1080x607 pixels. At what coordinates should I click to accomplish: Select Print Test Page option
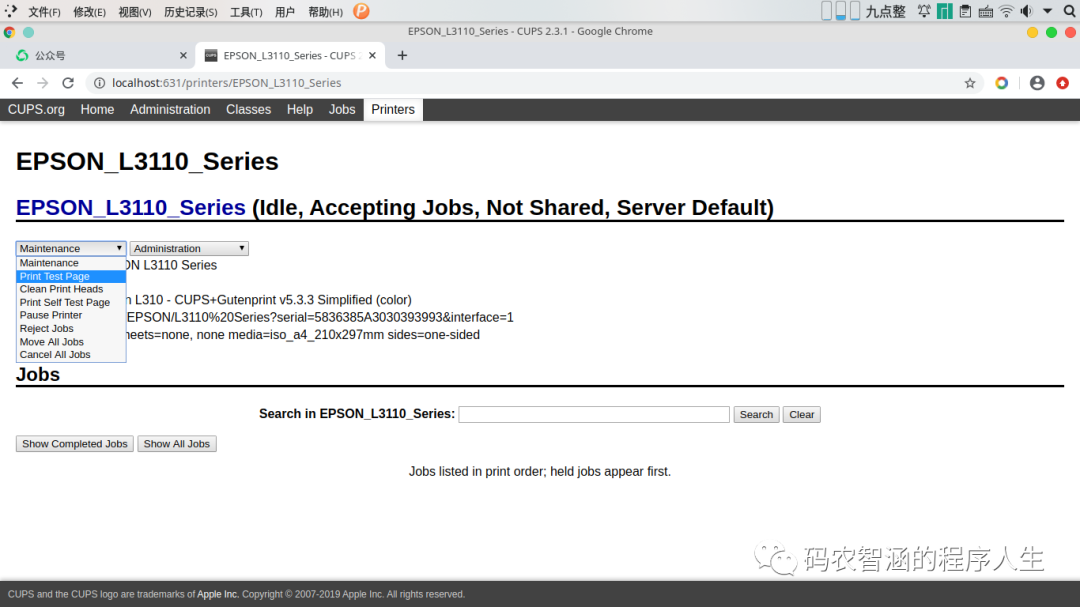[71, 276]
